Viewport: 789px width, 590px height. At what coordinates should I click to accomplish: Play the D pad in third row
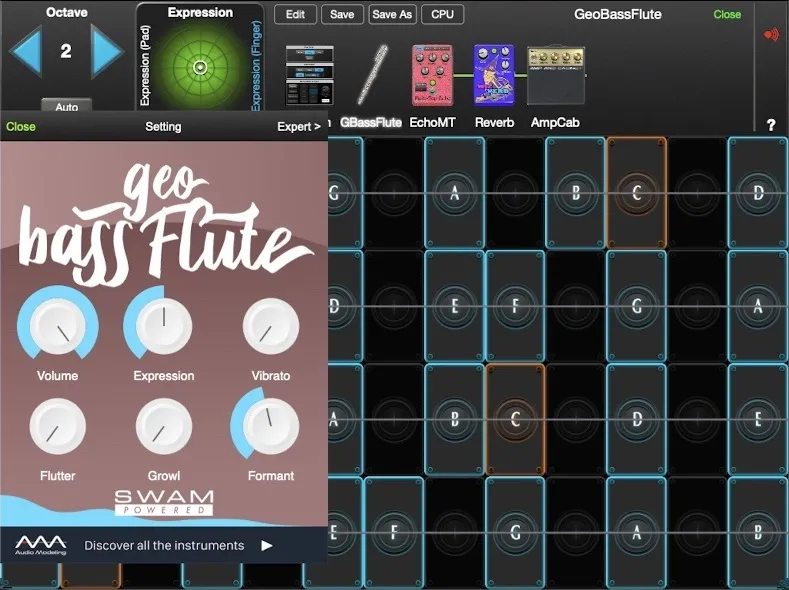[x=637, y=419]
